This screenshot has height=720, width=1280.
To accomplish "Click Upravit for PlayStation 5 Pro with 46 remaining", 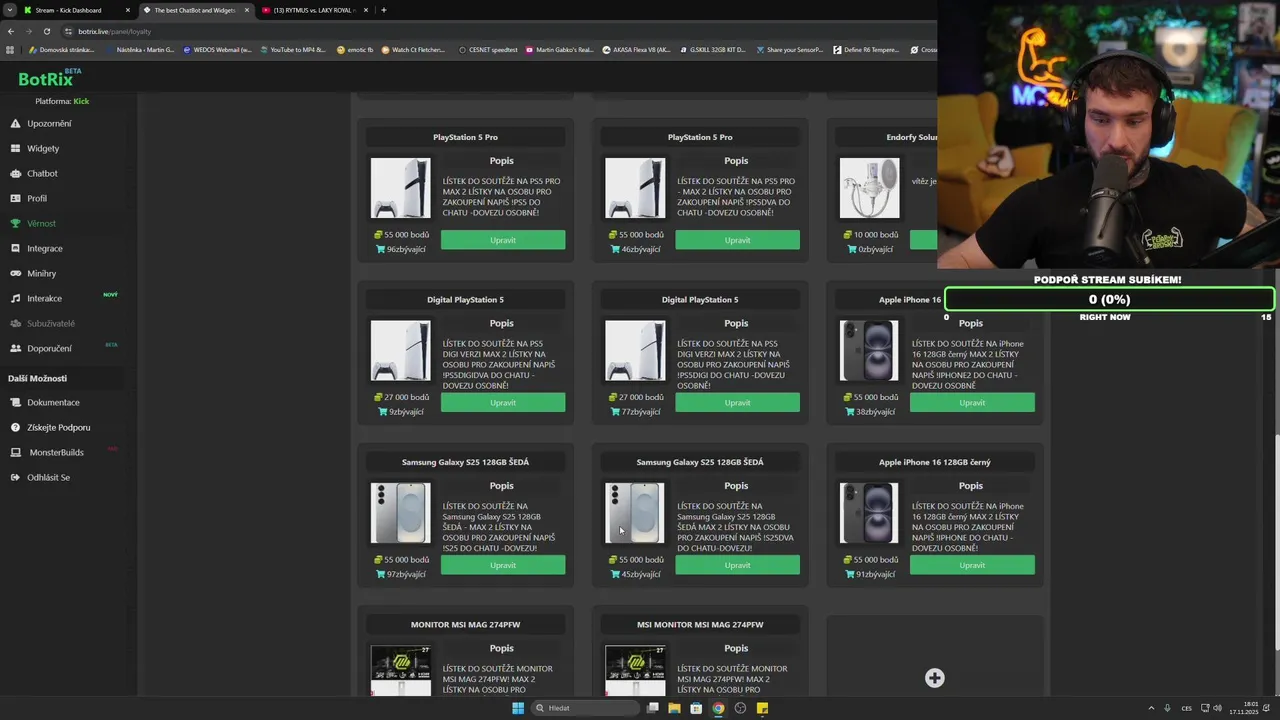I will [737, 240].
